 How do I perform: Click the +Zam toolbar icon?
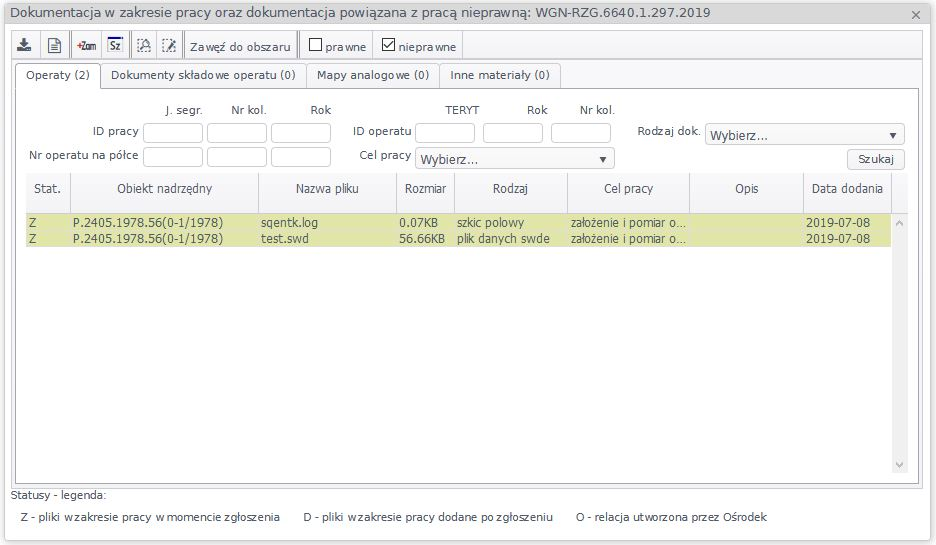(86, 46)
